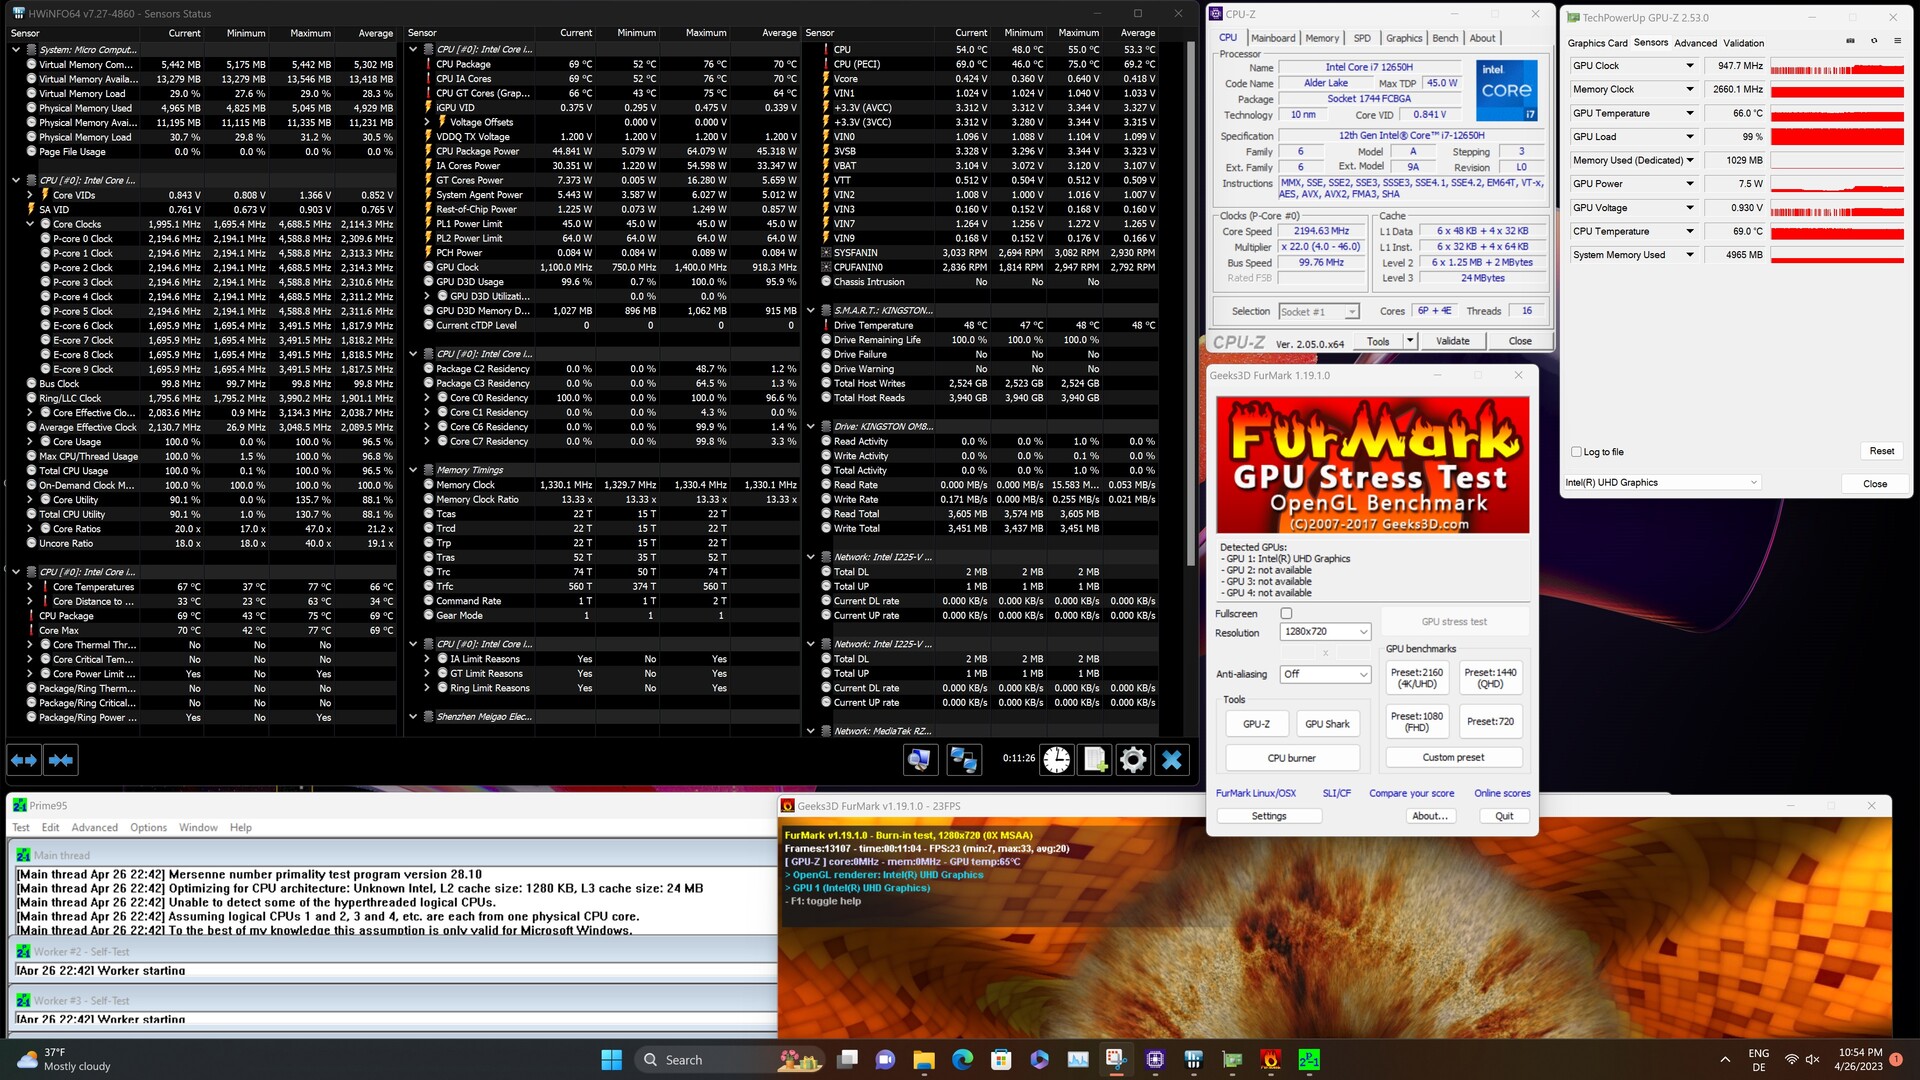
Task: Open GPU-Z graphics card selector dropdown
Action: tap(1662, 483)
